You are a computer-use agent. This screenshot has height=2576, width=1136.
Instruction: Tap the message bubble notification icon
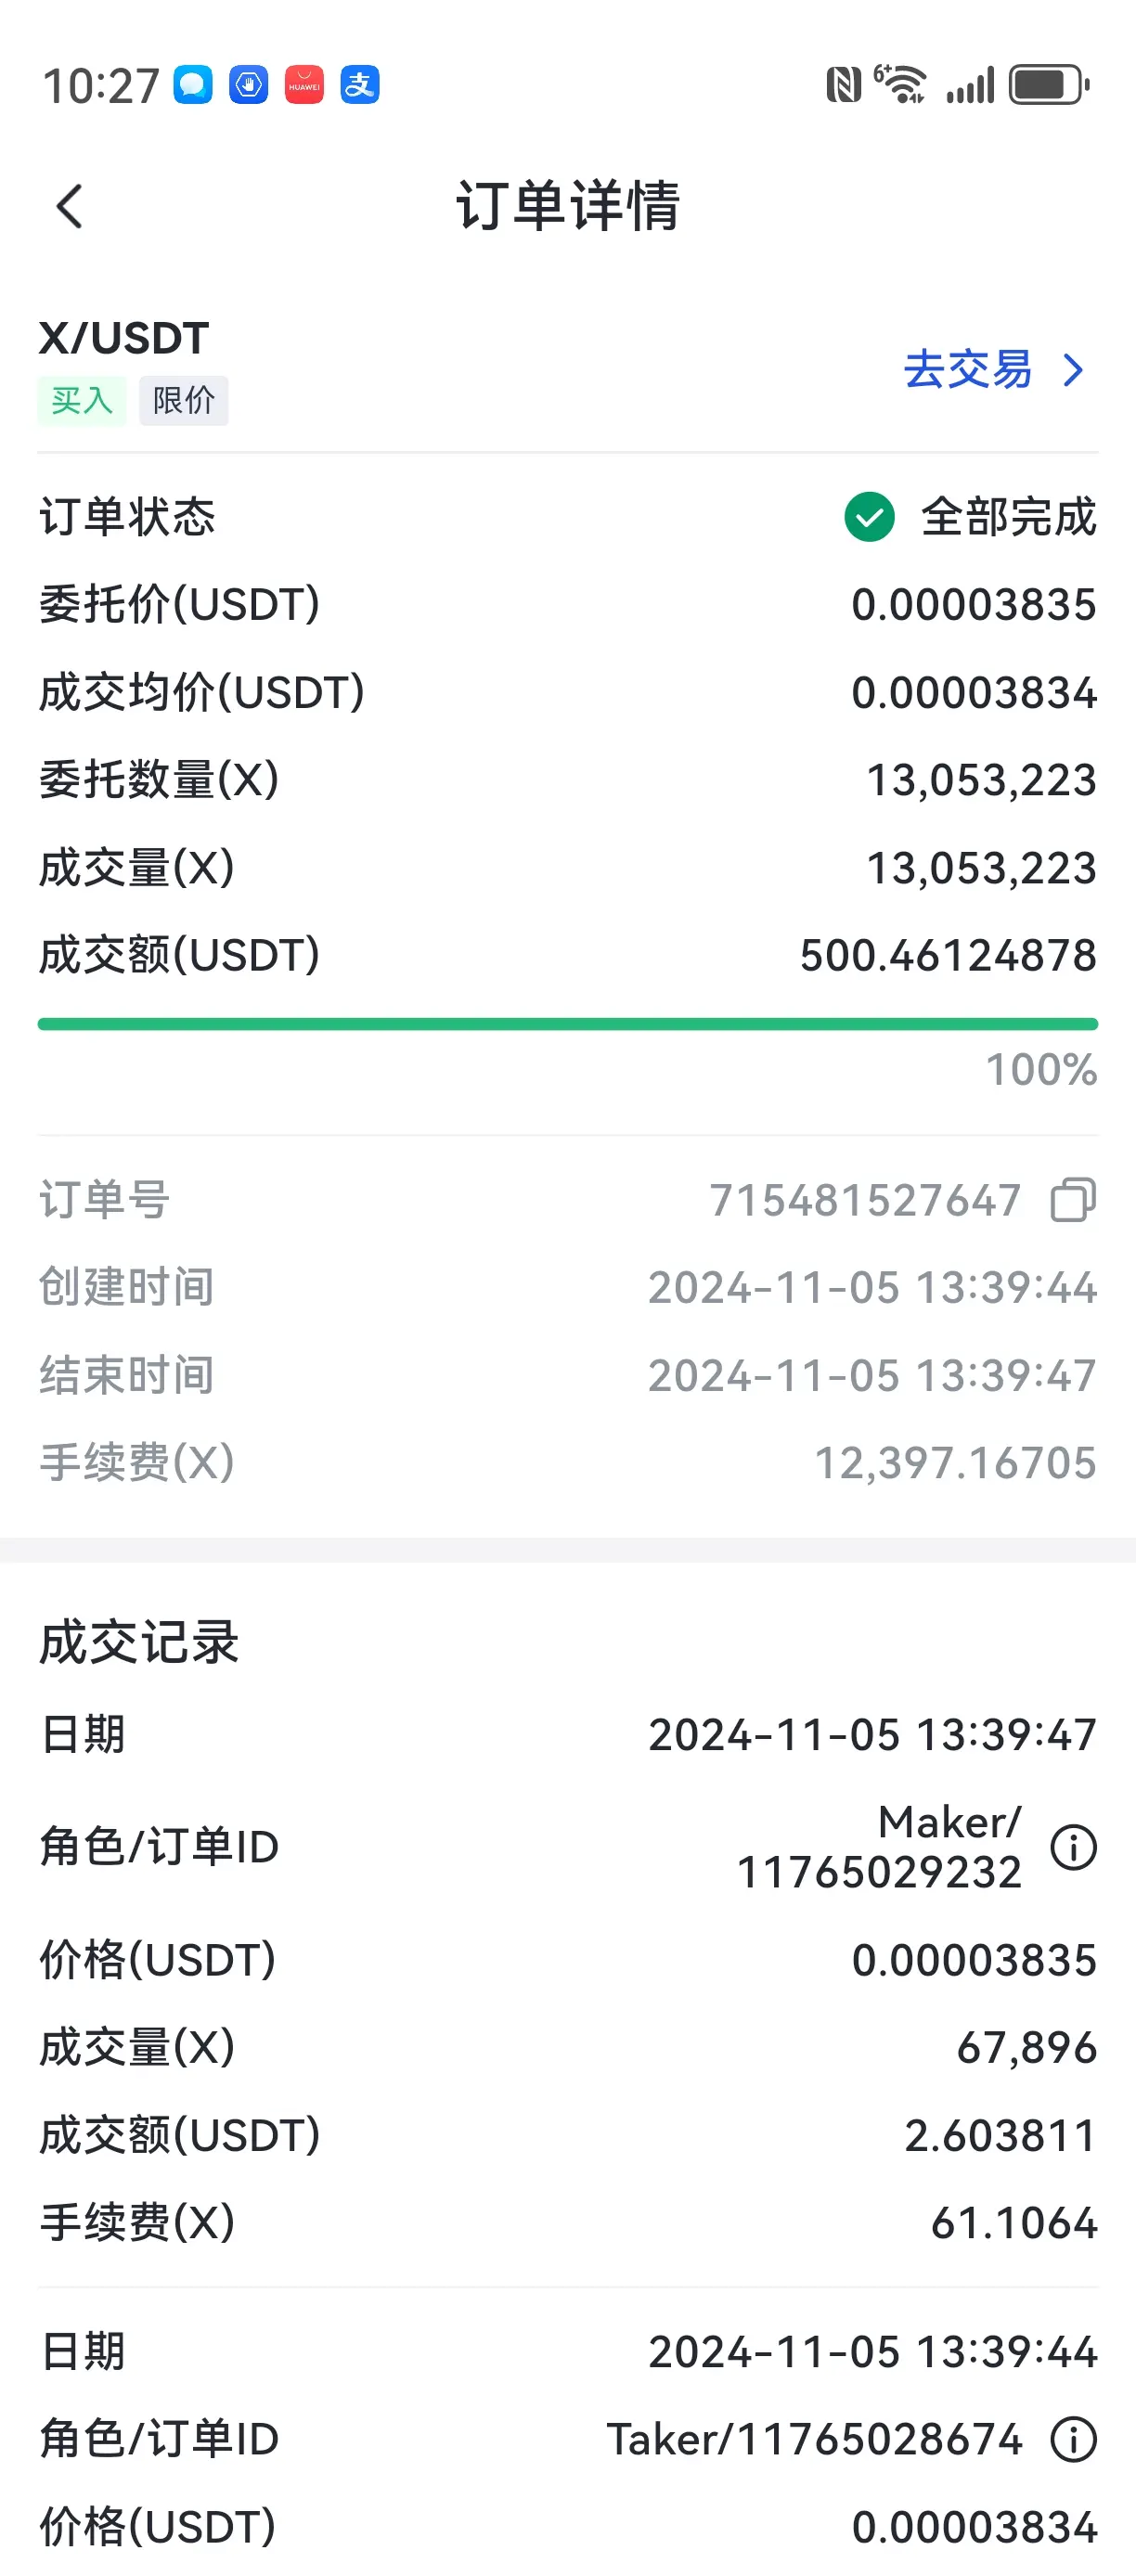(193, 85)
